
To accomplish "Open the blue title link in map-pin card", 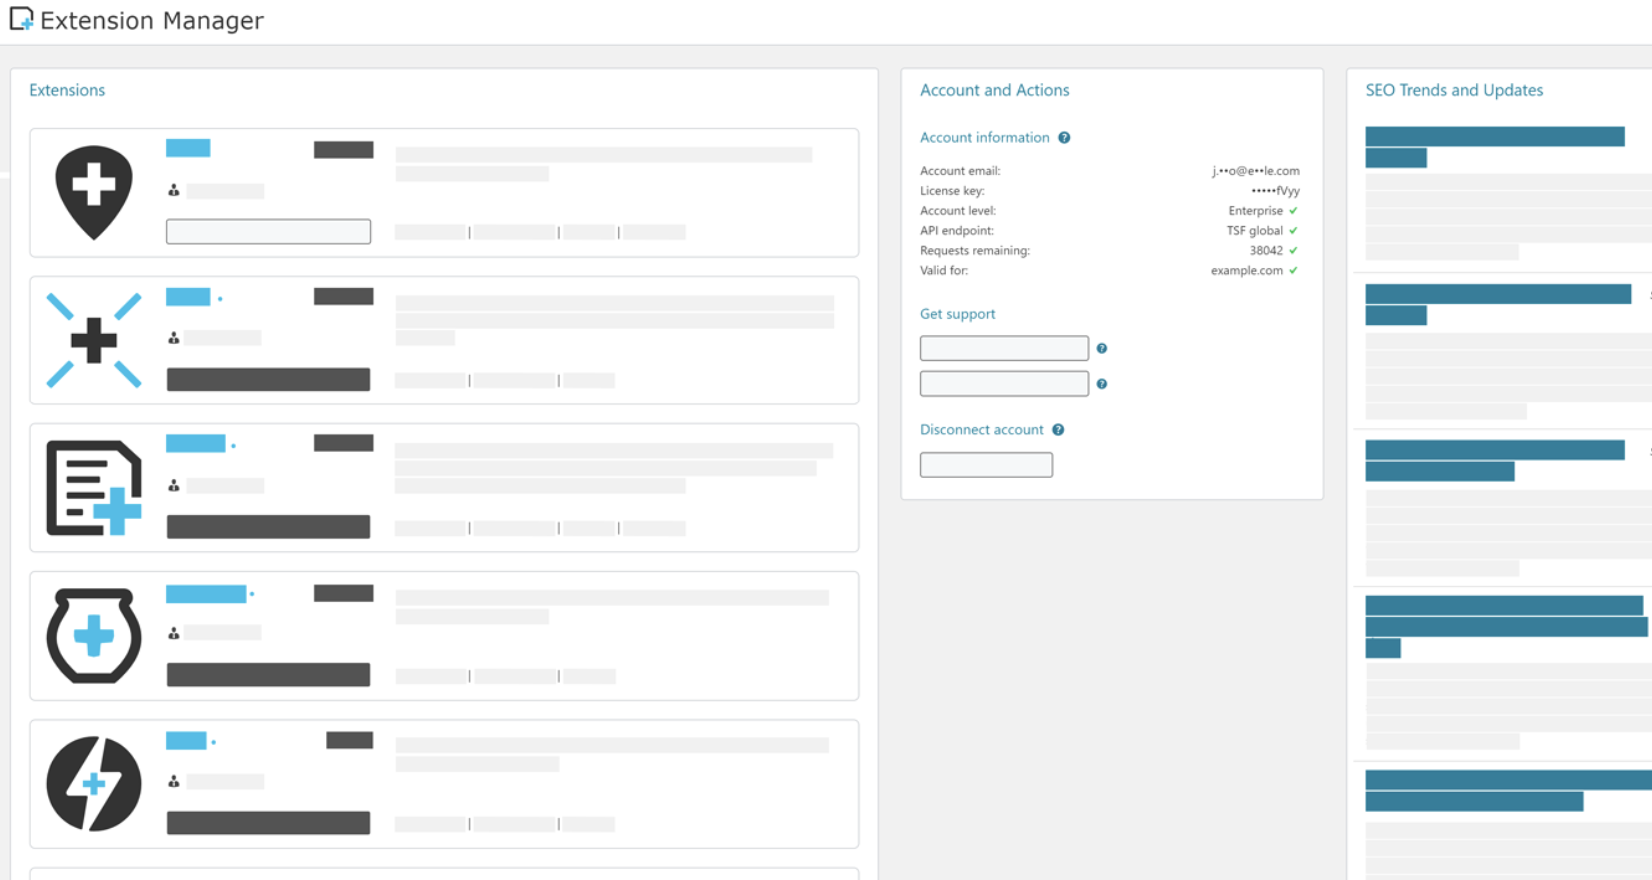I will point(188,148).
